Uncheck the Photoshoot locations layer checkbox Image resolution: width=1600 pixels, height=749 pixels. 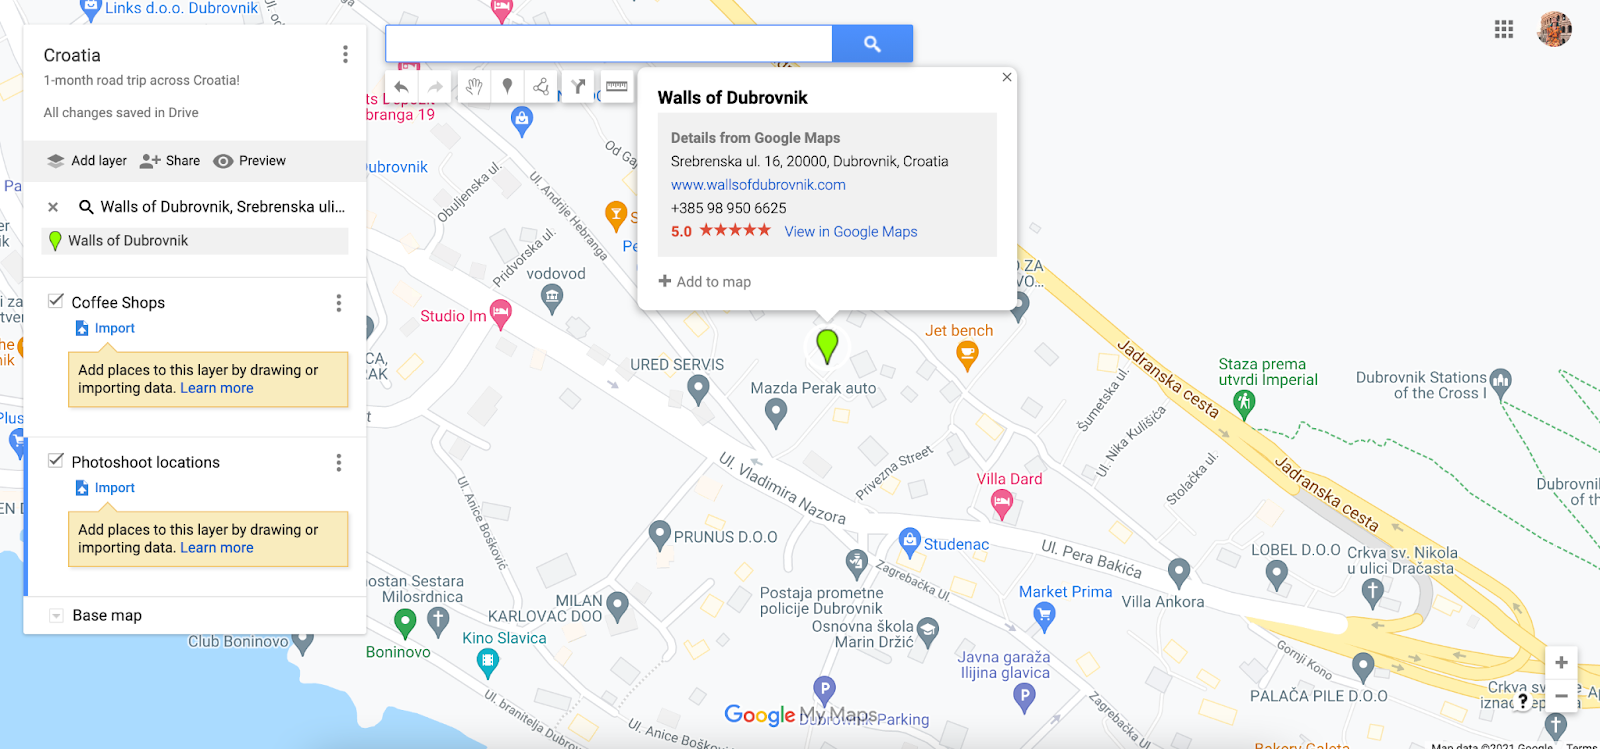click(x=56, y=461)
